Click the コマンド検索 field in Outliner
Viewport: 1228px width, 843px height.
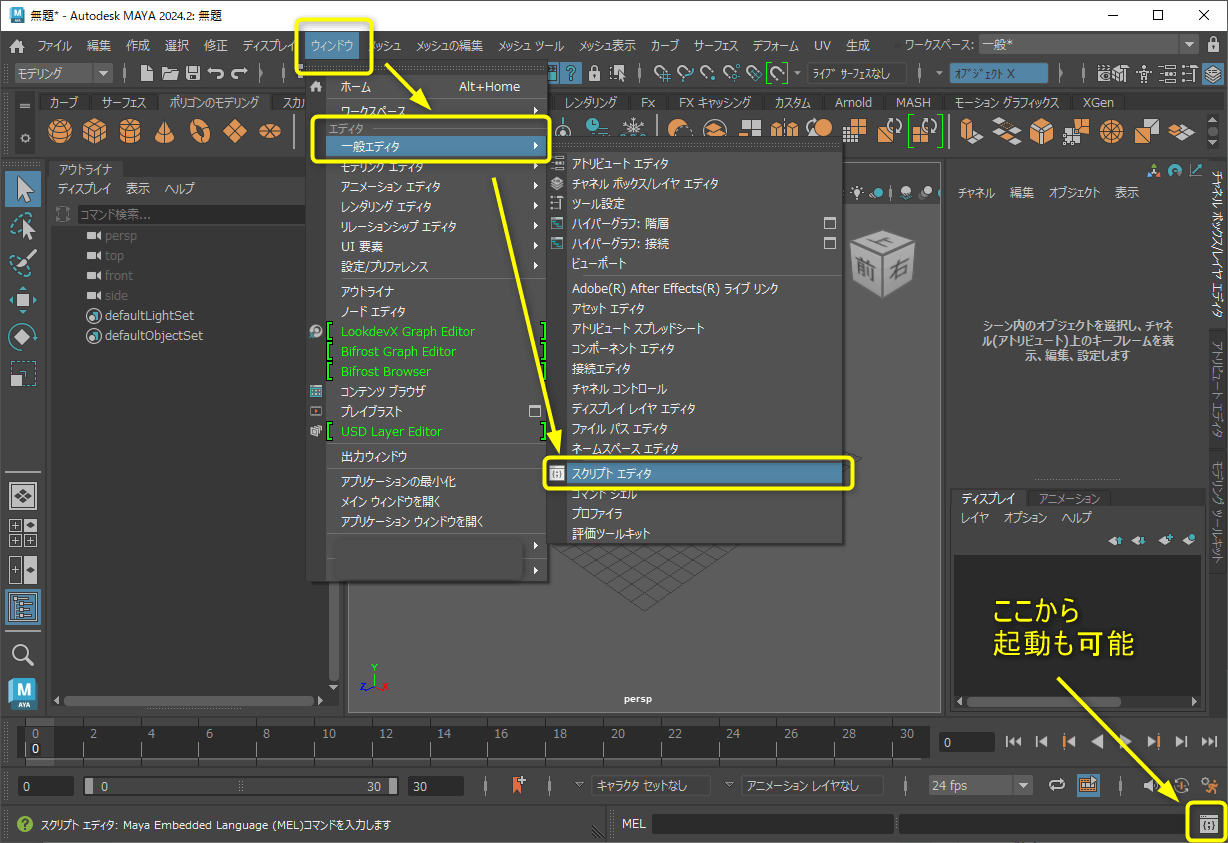click(x=190, y=214)
